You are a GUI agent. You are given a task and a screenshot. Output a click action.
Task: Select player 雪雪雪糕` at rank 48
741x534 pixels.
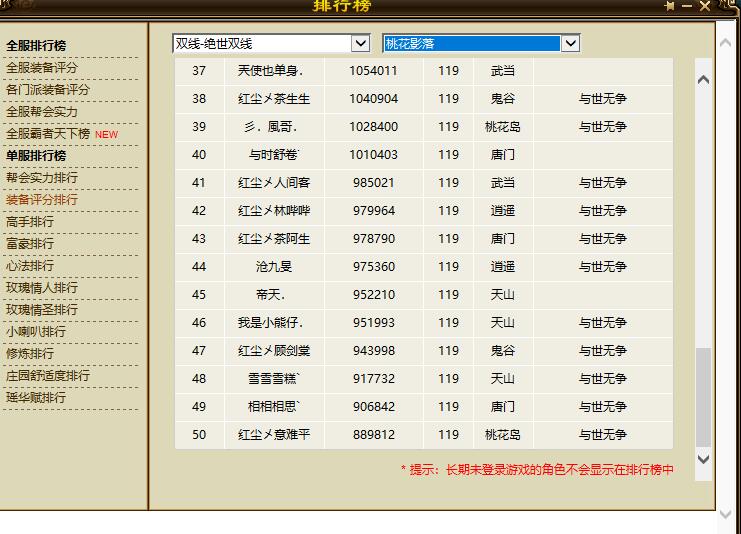point(274,379)
